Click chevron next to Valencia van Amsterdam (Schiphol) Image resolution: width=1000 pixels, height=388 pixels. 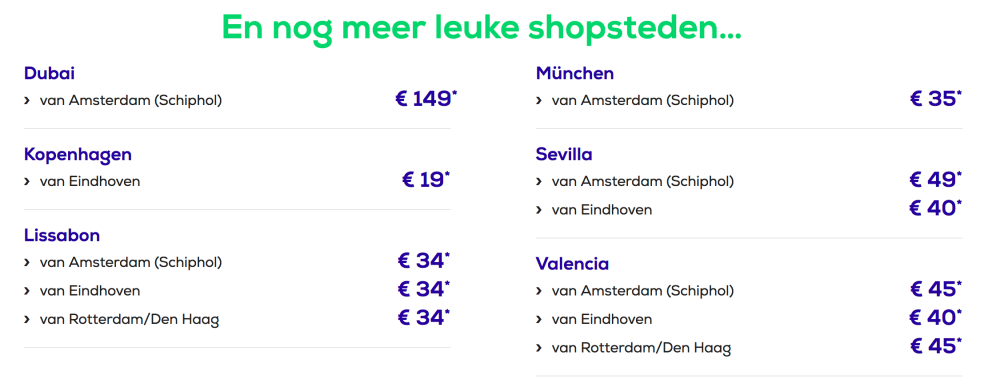click(x=540, y=292)
